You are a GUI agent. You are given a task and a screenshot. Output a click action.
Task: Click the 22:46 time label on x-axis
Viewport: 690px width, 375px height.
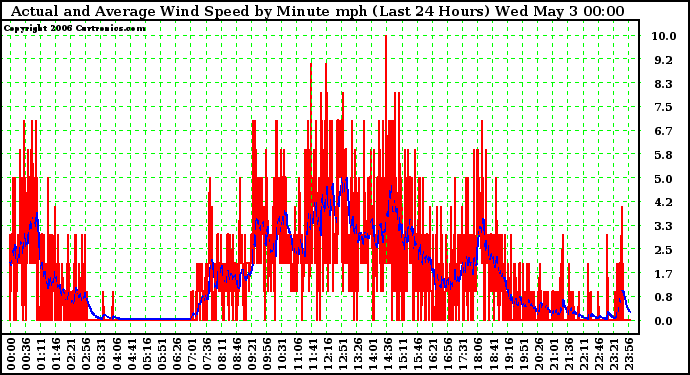(x=600, y=354)
